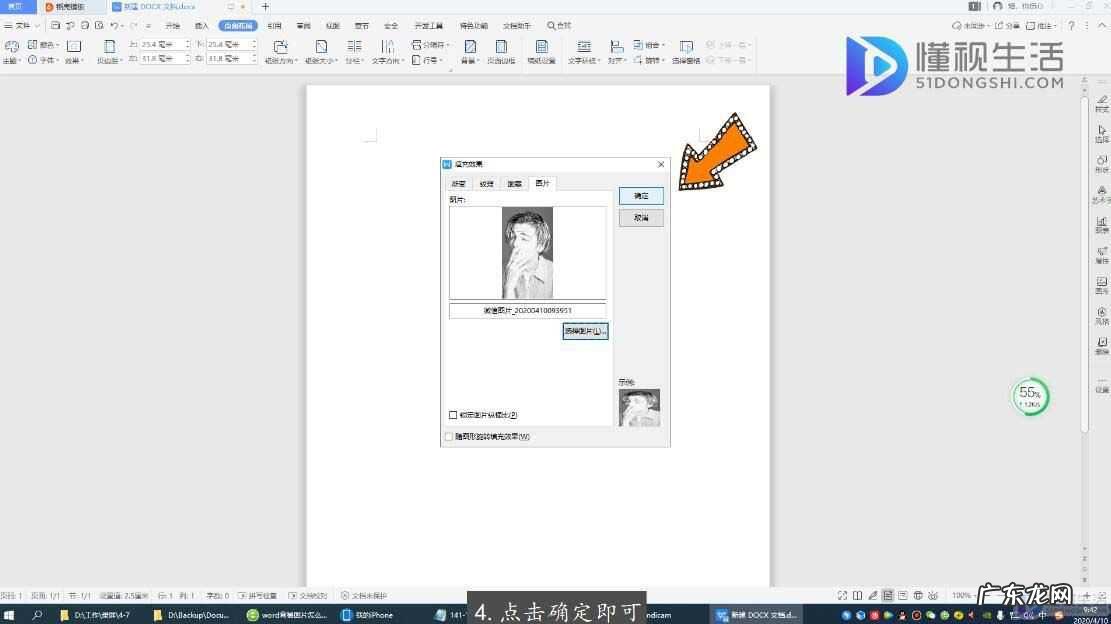The width and height of the screenshot is (1111, 624).
Task: Click the 选择窗格 icon
Action: tap(686, 52)
